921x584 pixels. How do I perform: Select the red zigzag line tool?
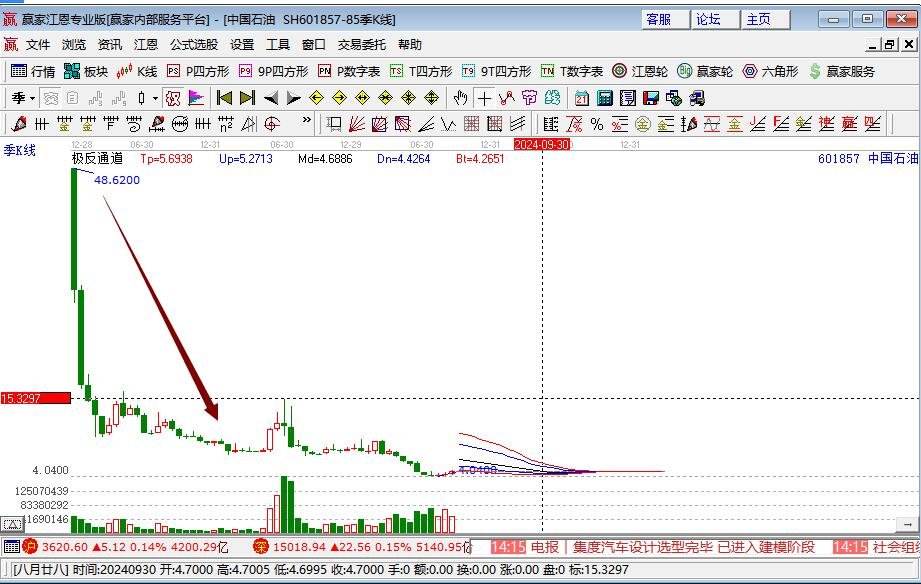point(506,98)
